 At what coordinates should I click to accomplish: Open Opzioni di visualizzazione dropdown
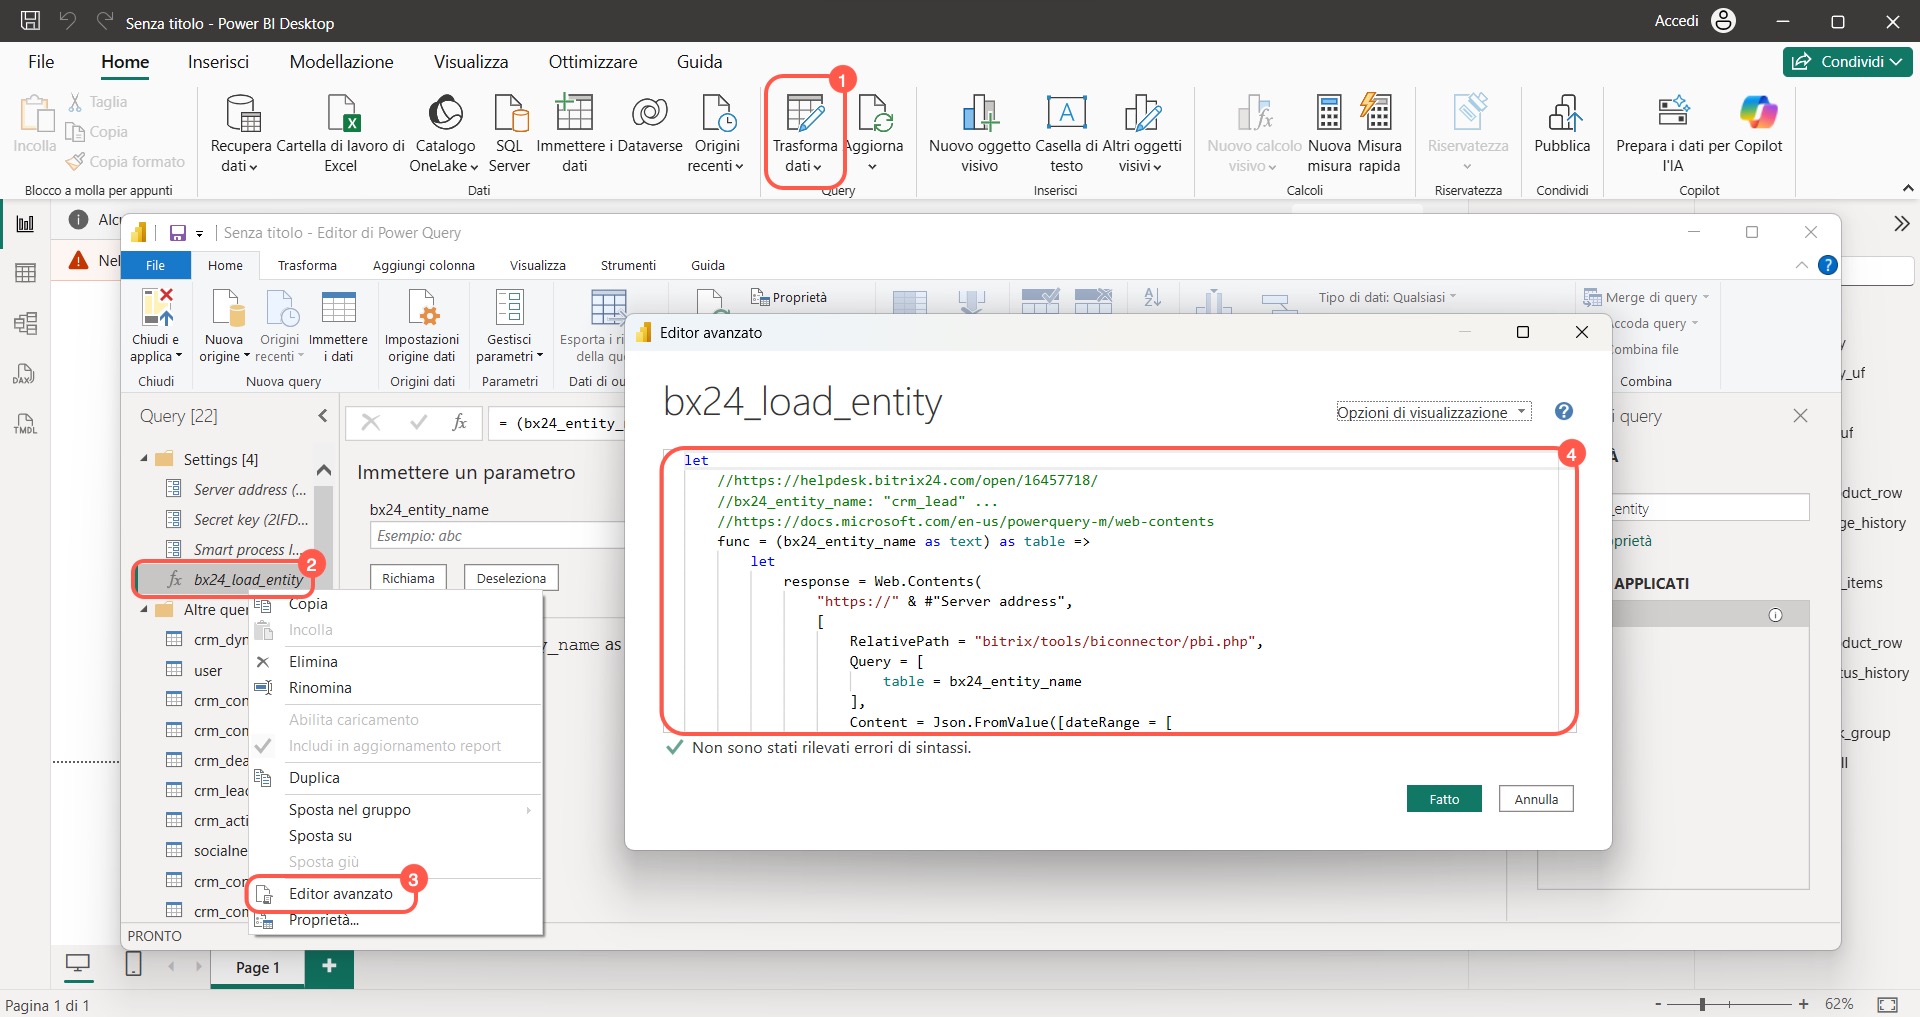(x=1433, y=412)
